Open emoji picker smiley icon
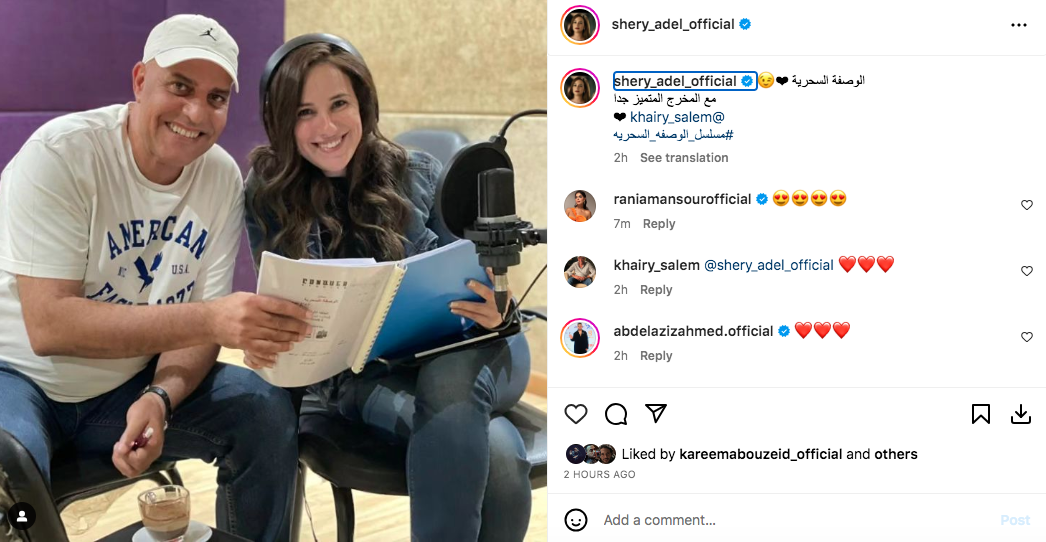1046x542 pixels. point(576,520)
